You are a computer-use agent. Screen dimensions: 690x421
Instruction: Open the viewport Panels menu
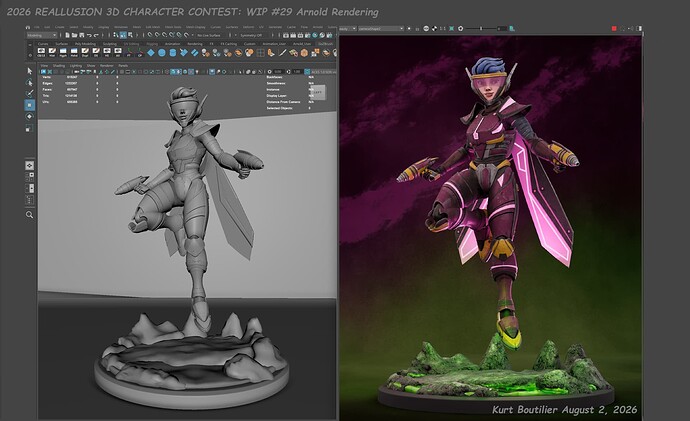coord(123,66)
